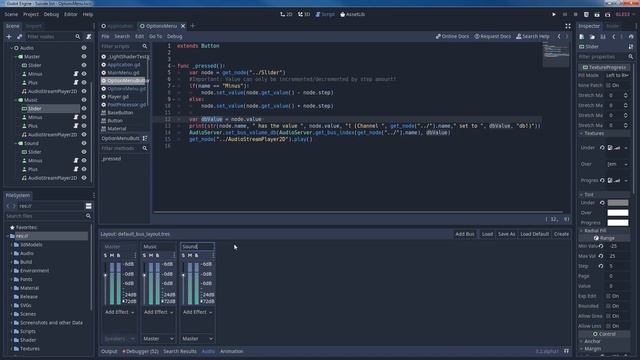Hide the Master node
The image size is (640, 360).
click(84, 57)
